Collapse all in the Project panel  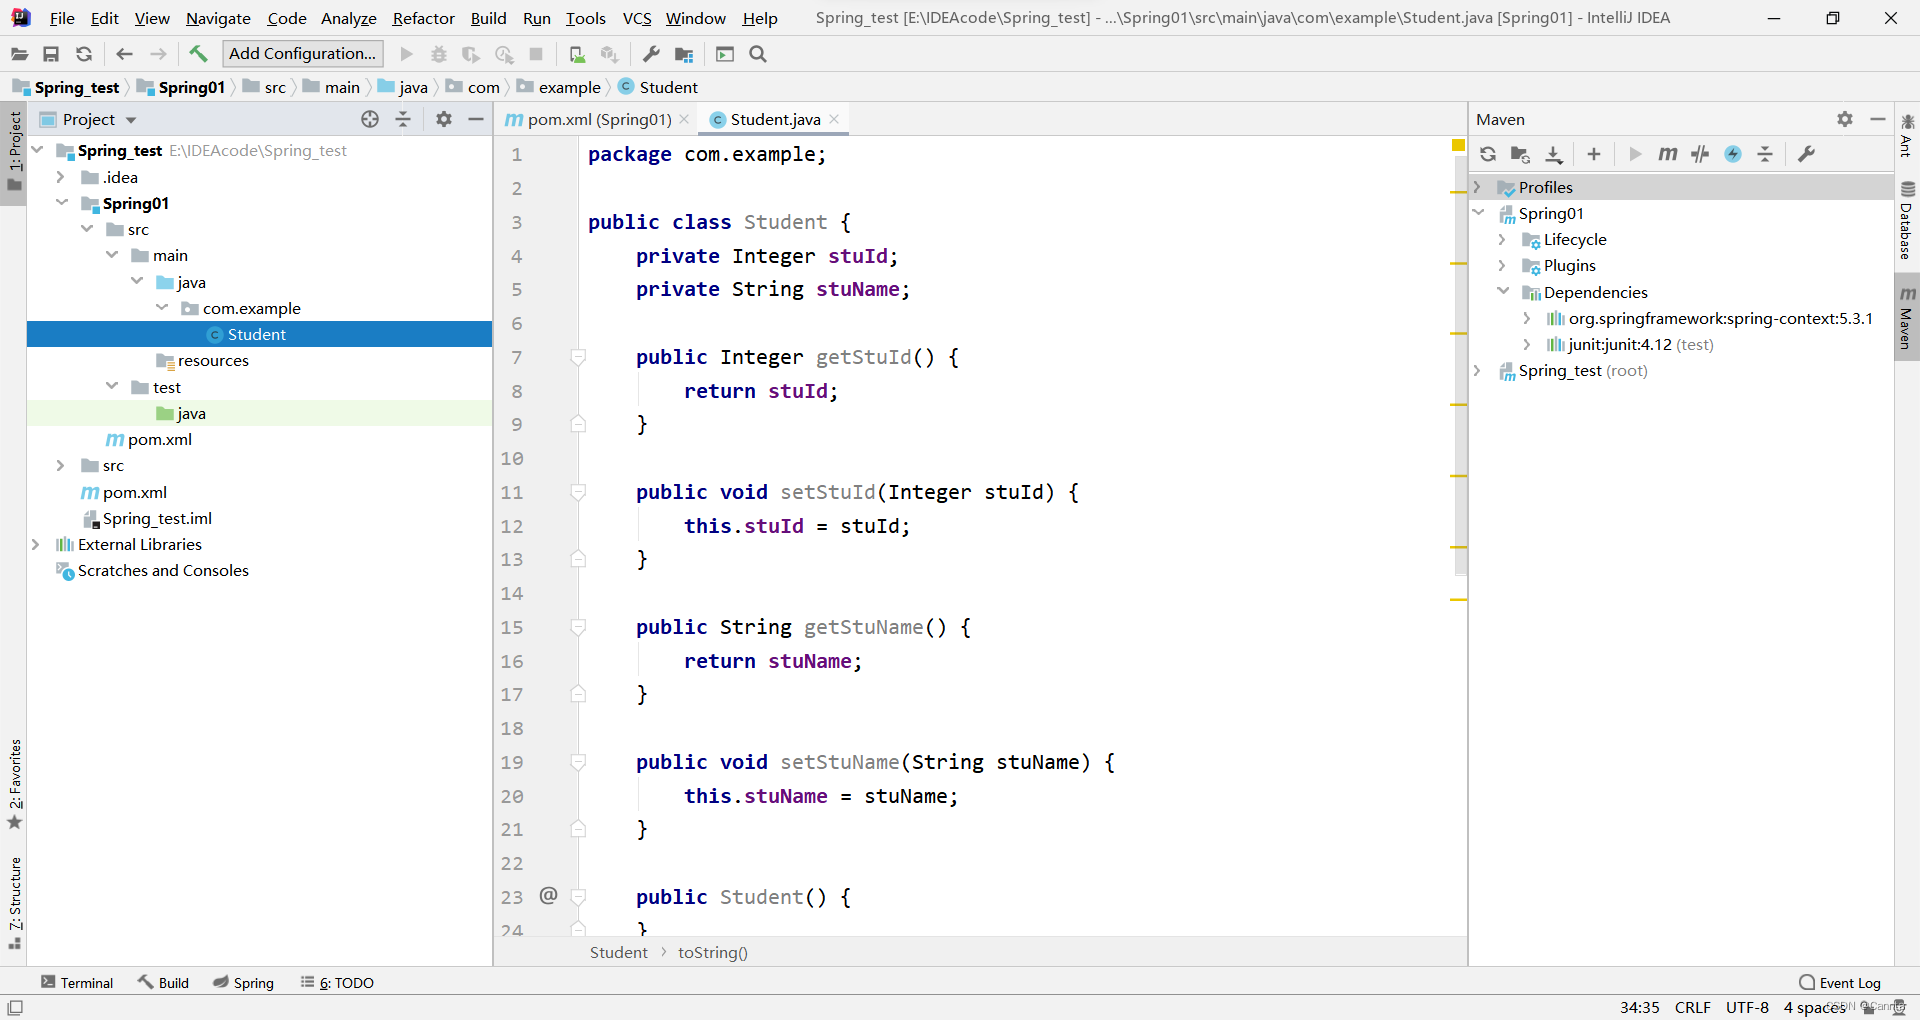coord(403,119)
